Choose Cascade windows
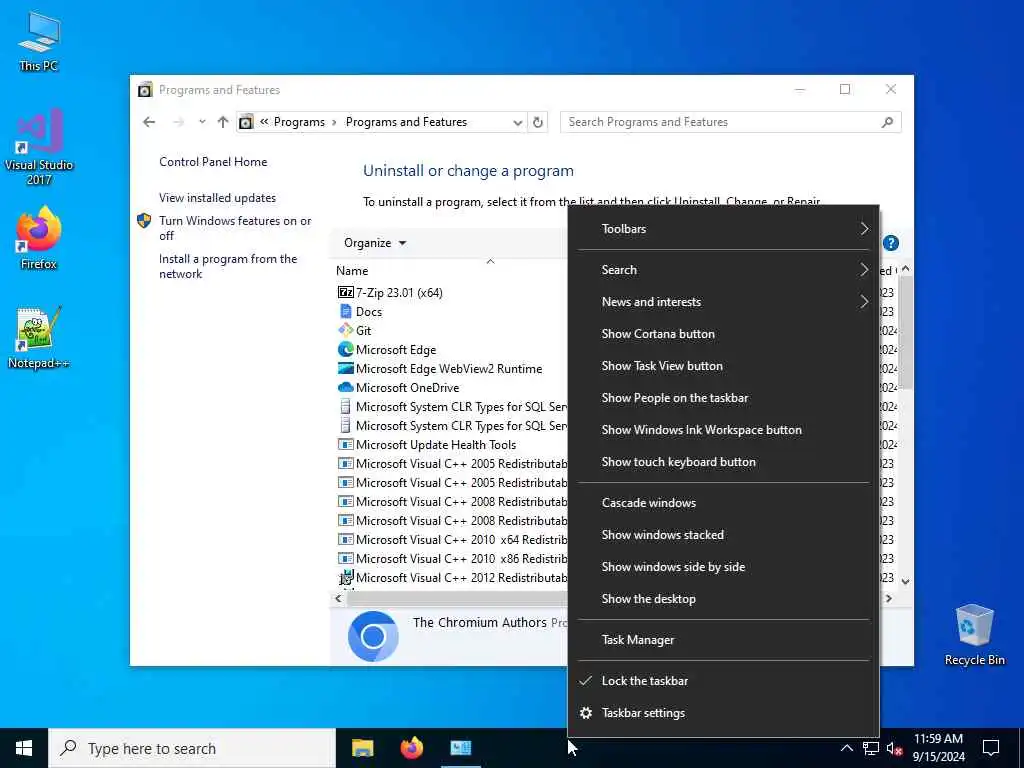Viewport: 1024px width, 768px height. [x=724, y=503]
